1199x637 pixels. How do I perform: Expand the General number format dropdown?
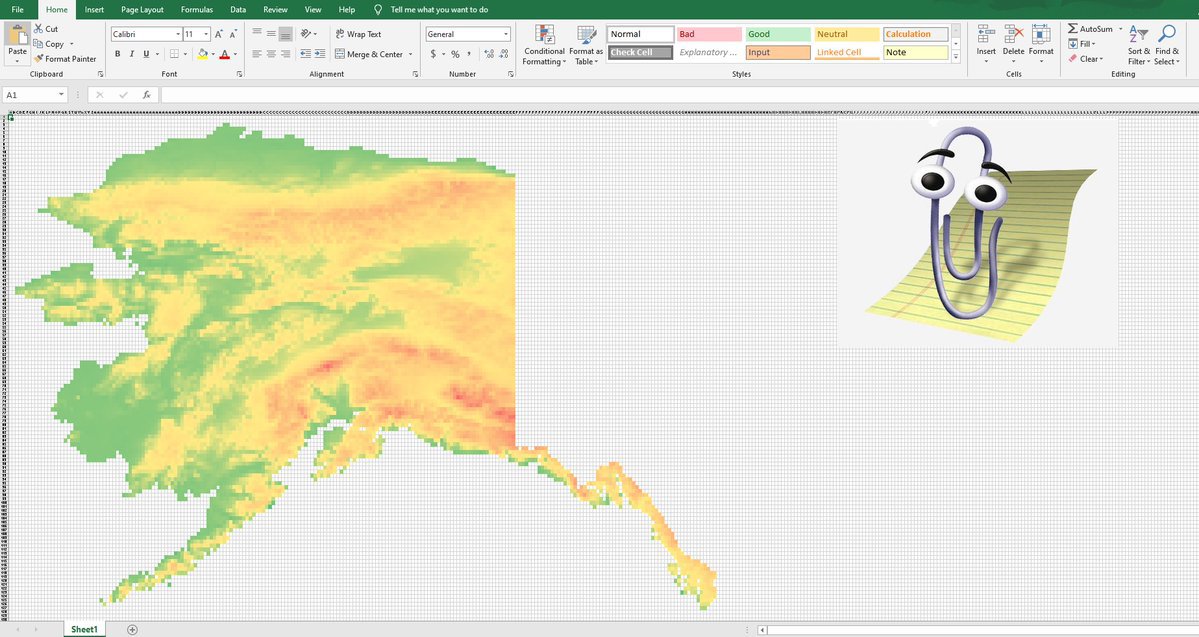click(505, 34)
